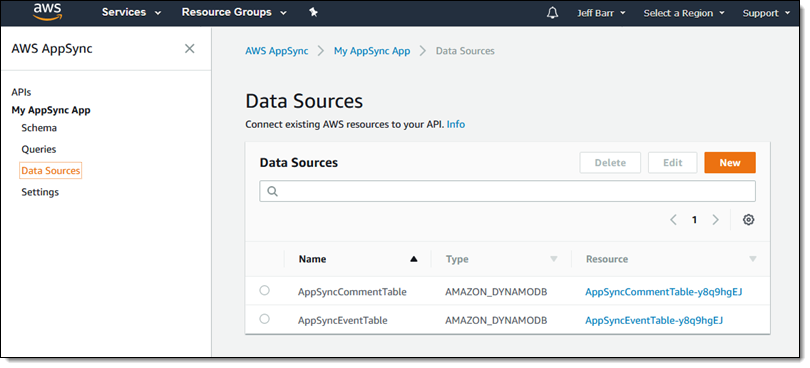Image resolution: width=810 pixels, height=368 pixels.
Task: Click the search magnifier icon
Action: click(273, 191)
